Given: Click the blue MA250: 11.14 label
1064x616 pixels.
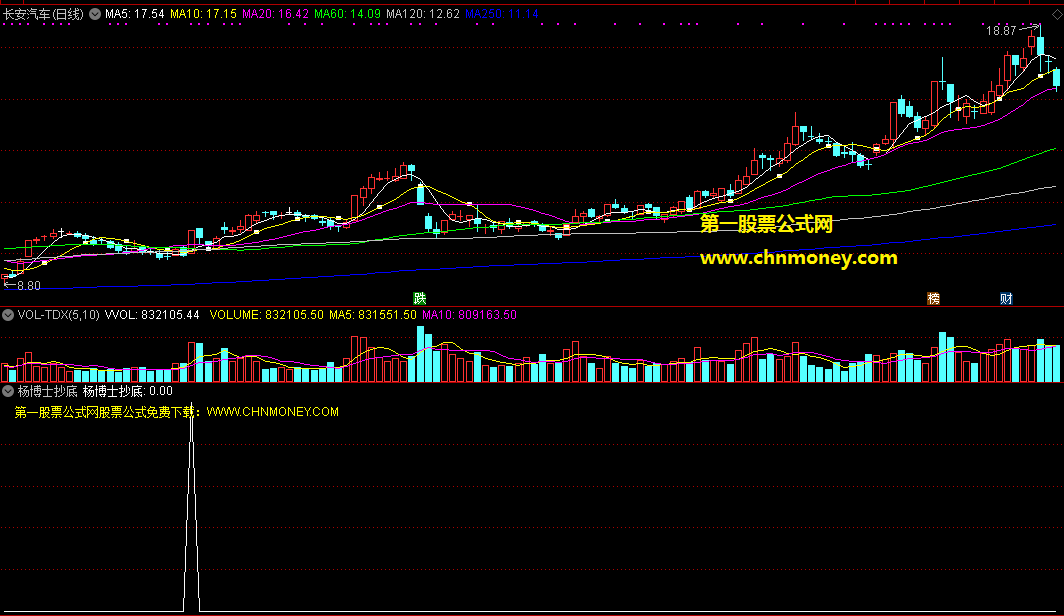Looking at the screenshot, I should click(x=501, y=14).
